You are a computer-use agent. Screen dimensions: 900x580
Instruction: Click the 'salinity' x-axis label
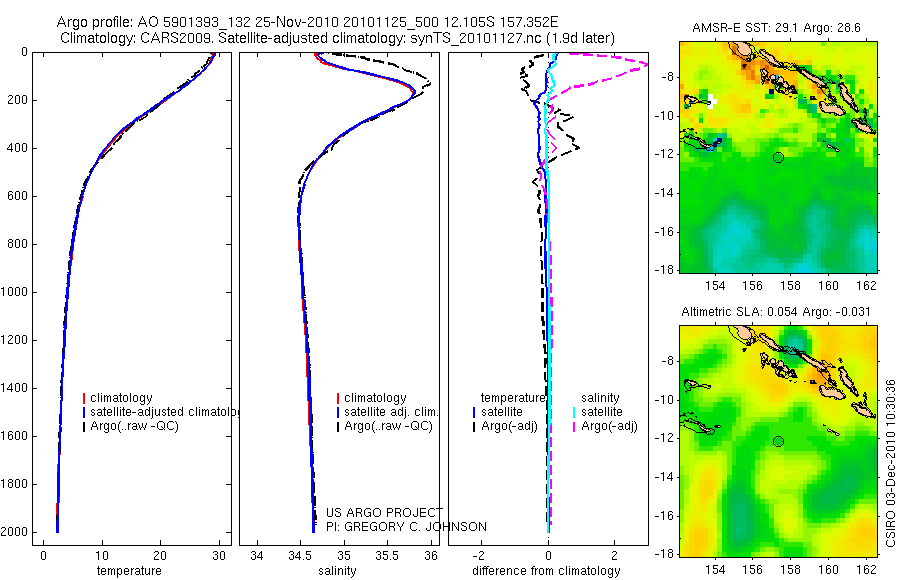point(337,571)
